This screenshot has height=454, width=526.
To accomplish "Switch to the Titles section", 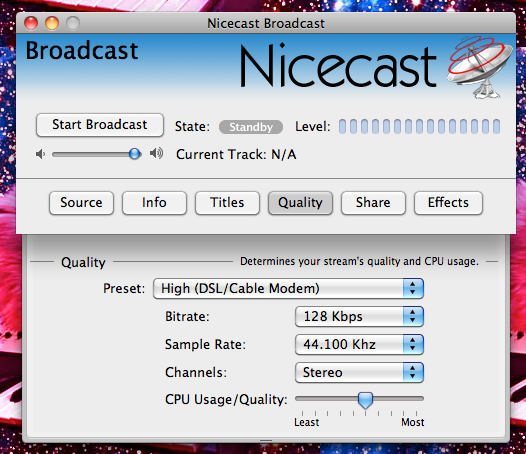I will tap(227, 203).
